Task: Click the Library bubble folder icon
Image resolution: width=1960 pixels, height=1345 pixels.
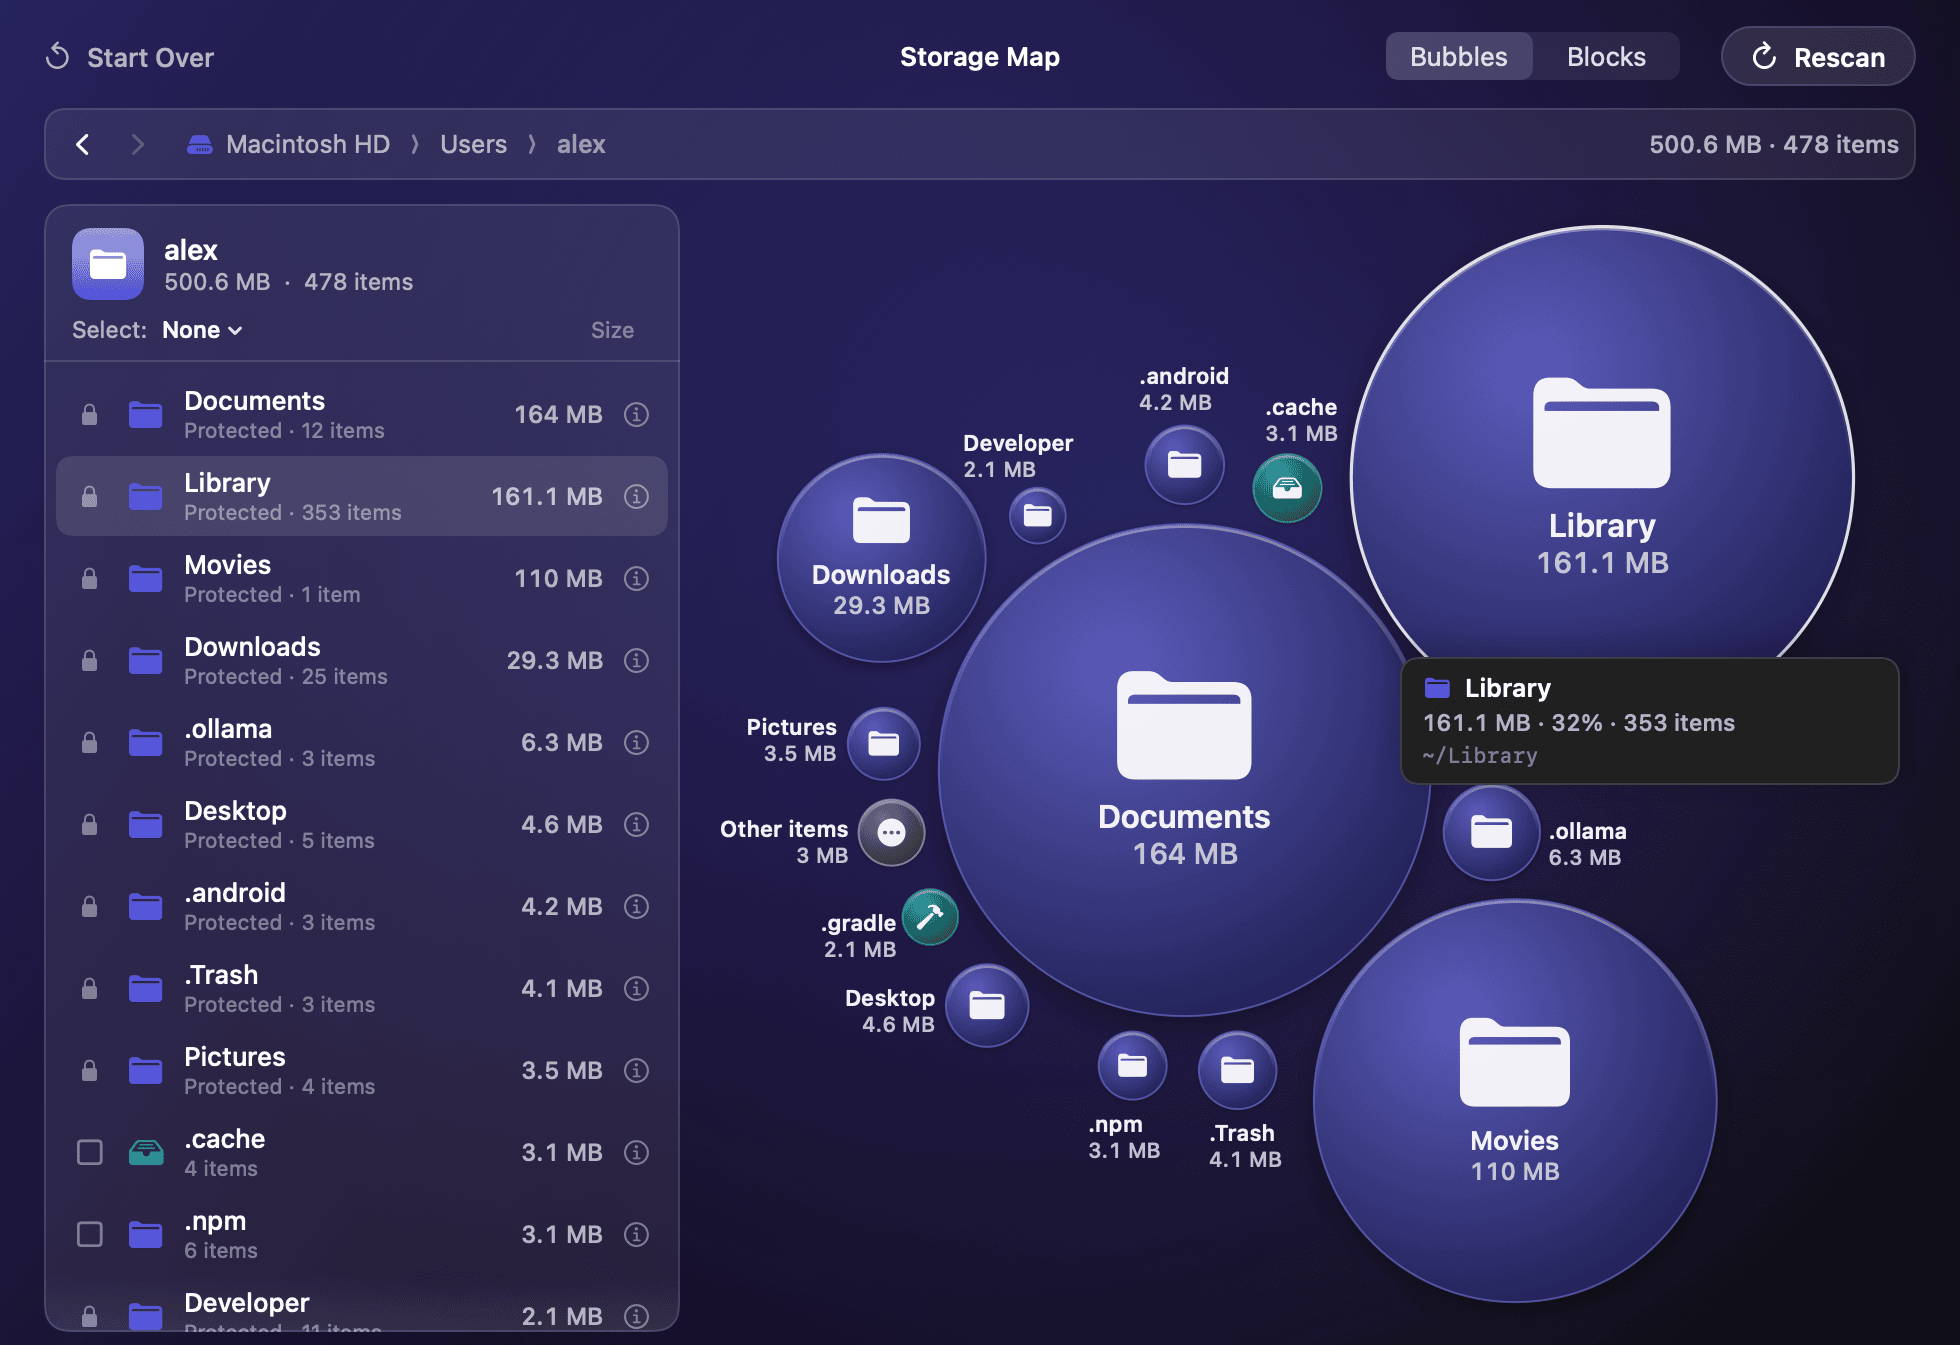Action: 1601,433
